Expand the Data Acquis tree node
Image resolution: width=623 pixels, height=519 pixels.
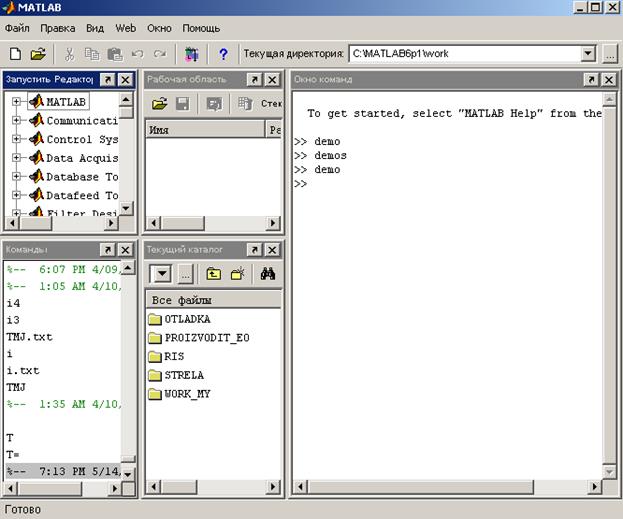coord(16,157)
